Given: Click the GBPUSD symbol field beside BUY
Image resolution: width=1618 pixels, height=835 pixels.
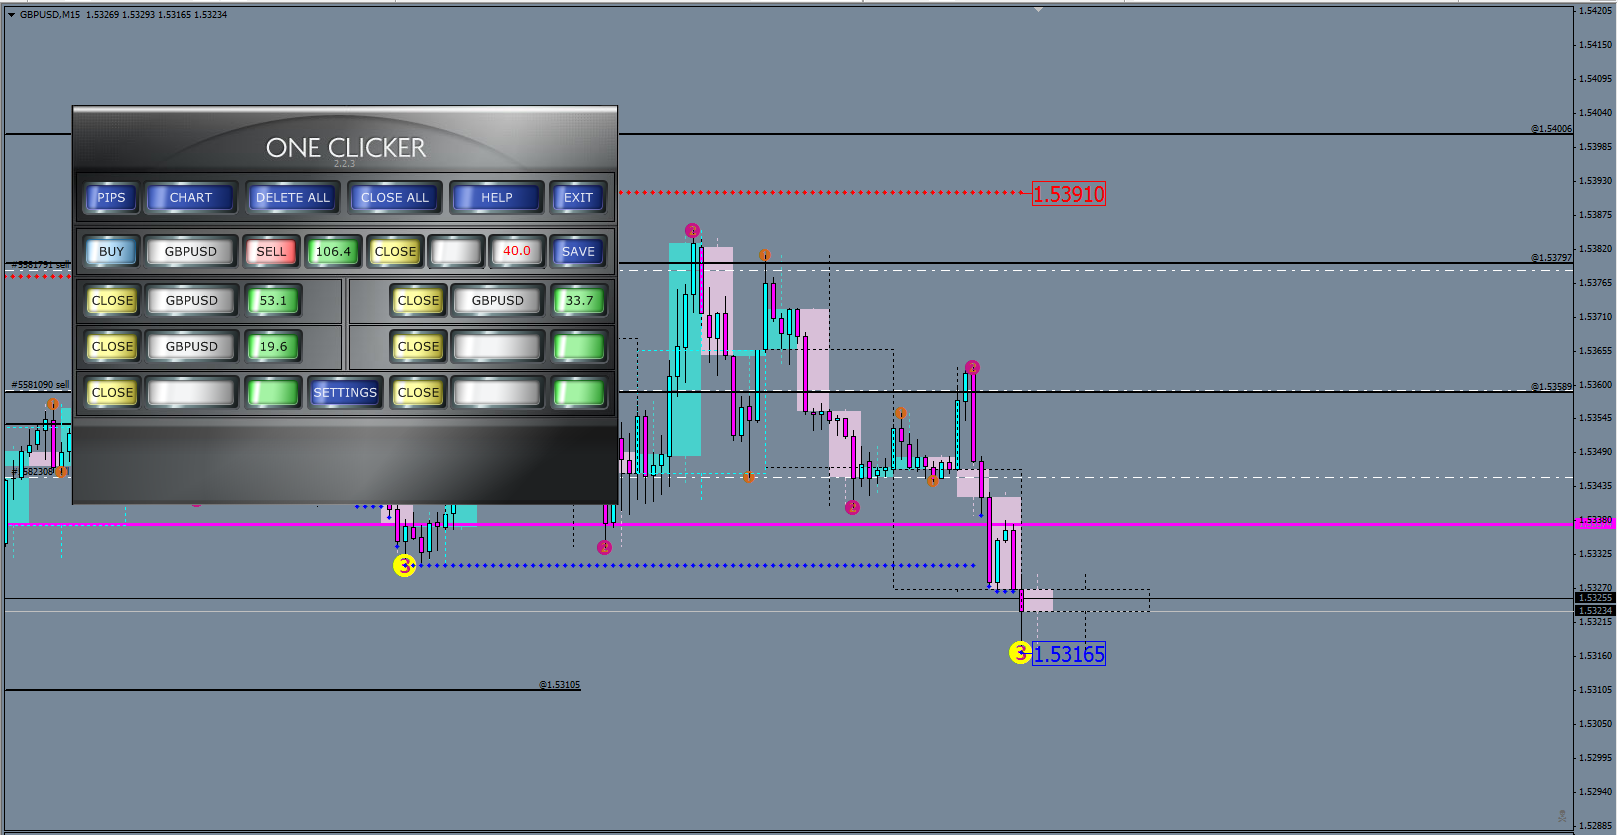Looking at the screenshot, I should 190,251.
